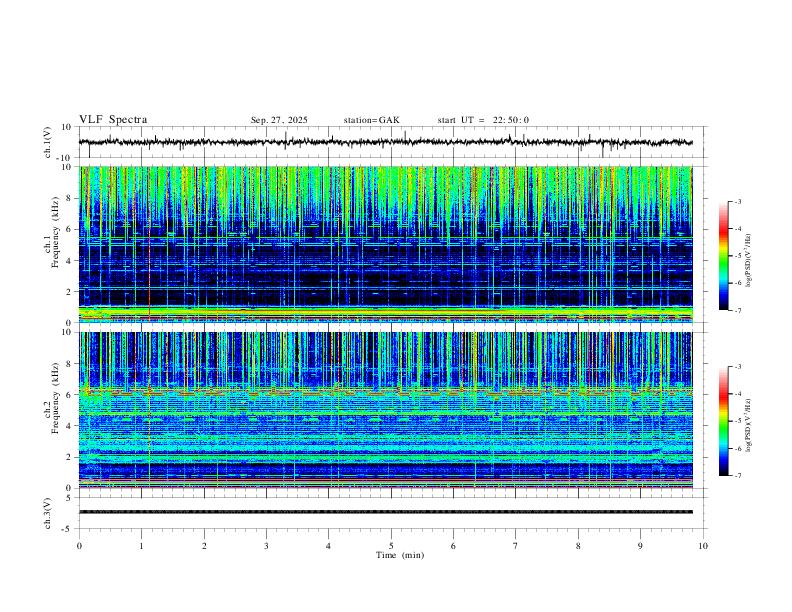Click the "ch.3(V)" axis label
Viewport: 792px width, 612px height.
coord(47,513)
